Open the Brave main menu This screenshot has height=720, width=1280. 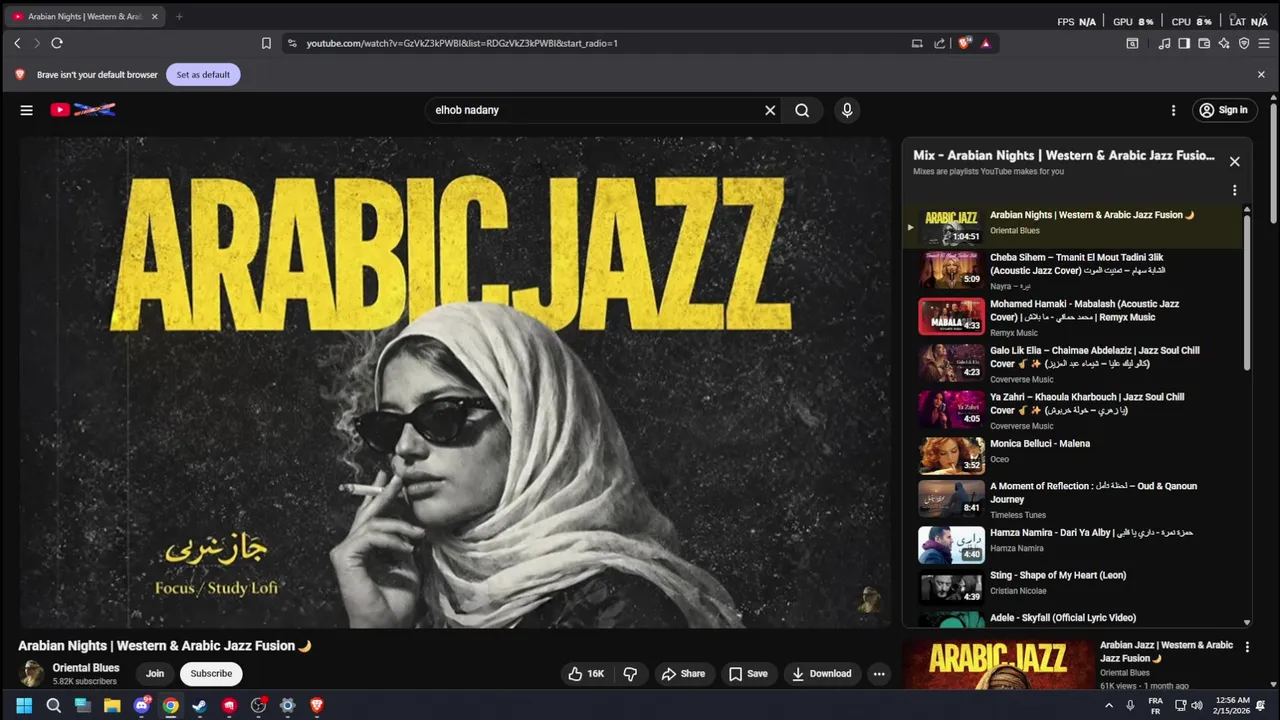click(x=1264, y=43)
